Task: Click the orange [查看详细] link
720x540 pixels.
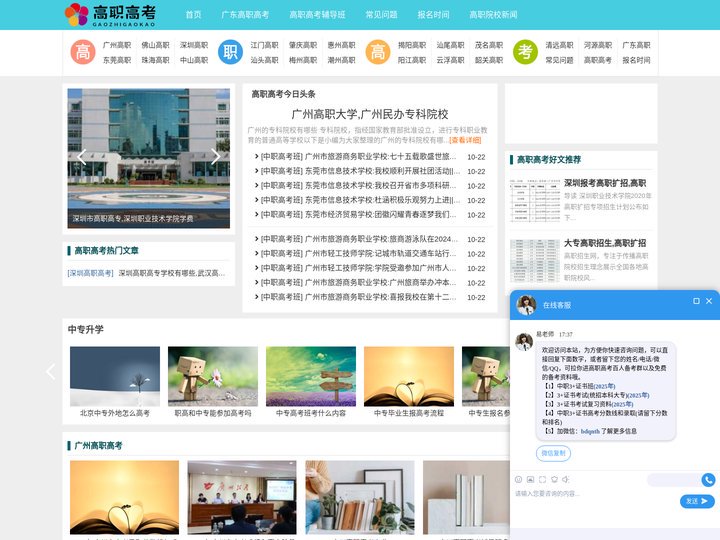Action: (465, 140)
